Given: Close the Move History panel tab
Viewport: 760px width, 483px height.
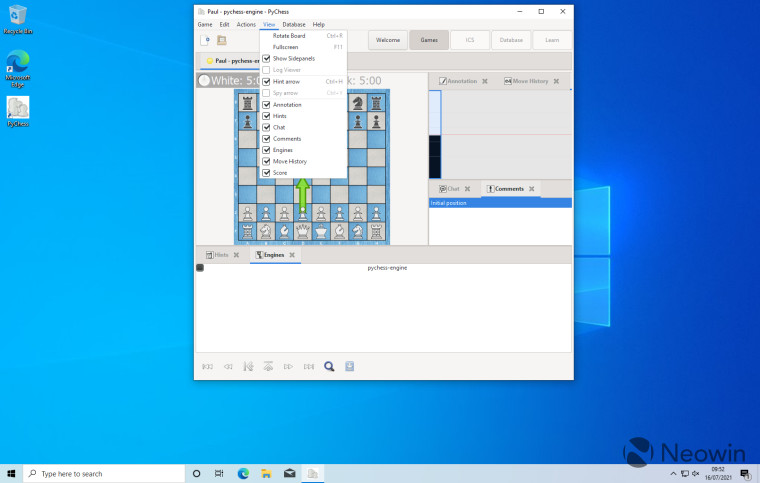Looking at the screenshot, I should [x=556, y=81].
